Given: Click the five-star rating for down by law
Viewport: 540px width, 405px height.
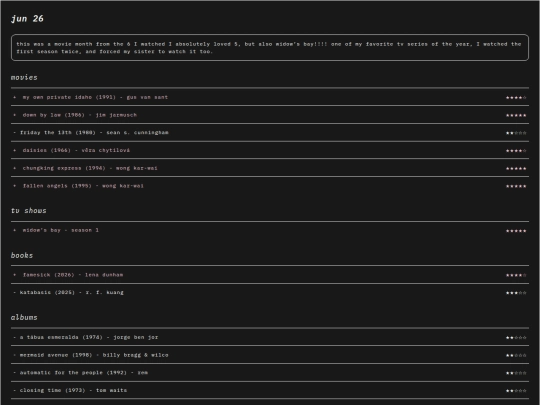Looking at the screenshot, I should [516, 115].
